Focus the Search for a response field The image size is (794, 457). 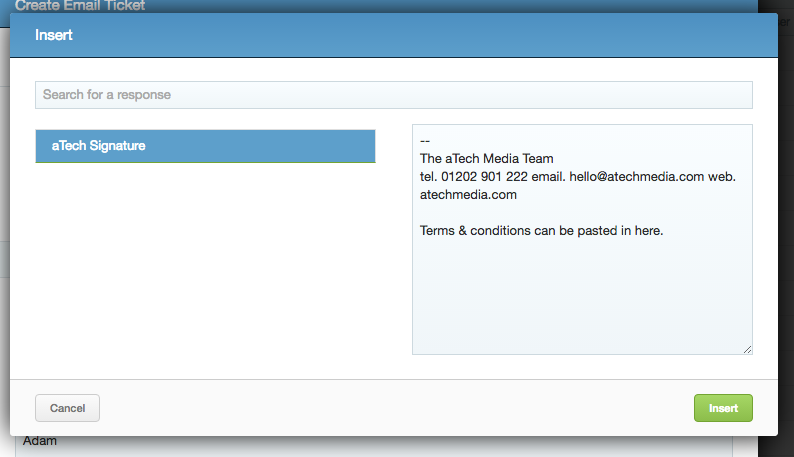(x=393, y=95)
